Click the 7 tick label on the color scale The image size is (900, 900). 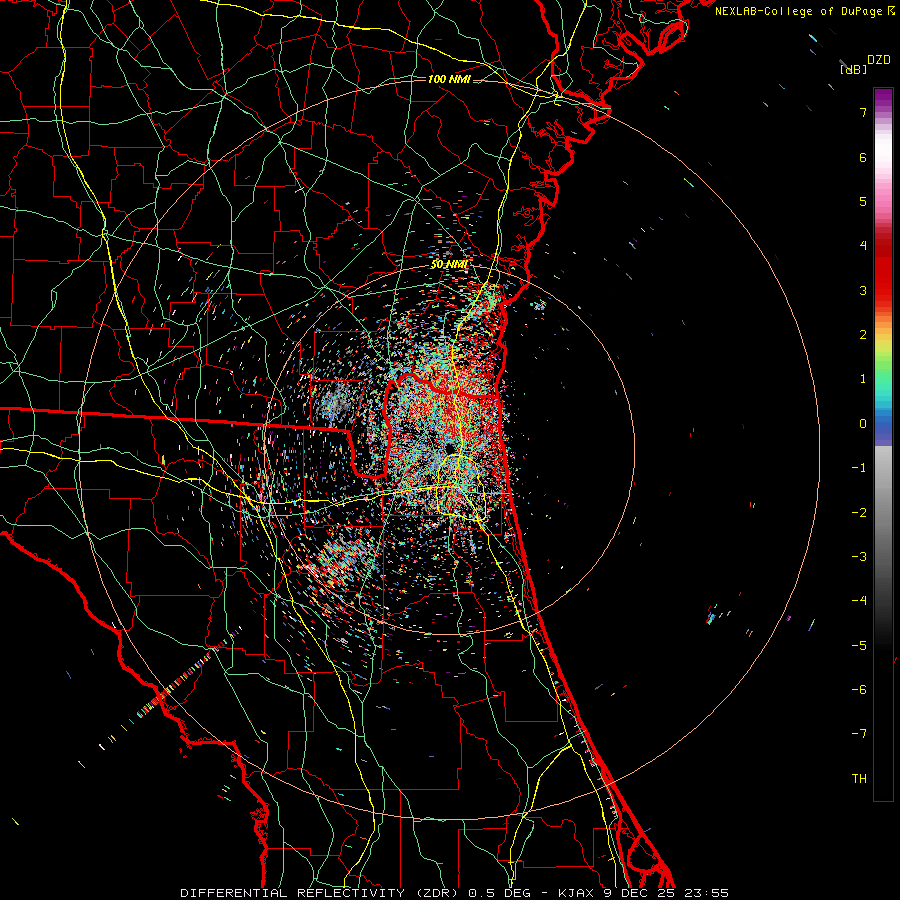tap(863, 112)
